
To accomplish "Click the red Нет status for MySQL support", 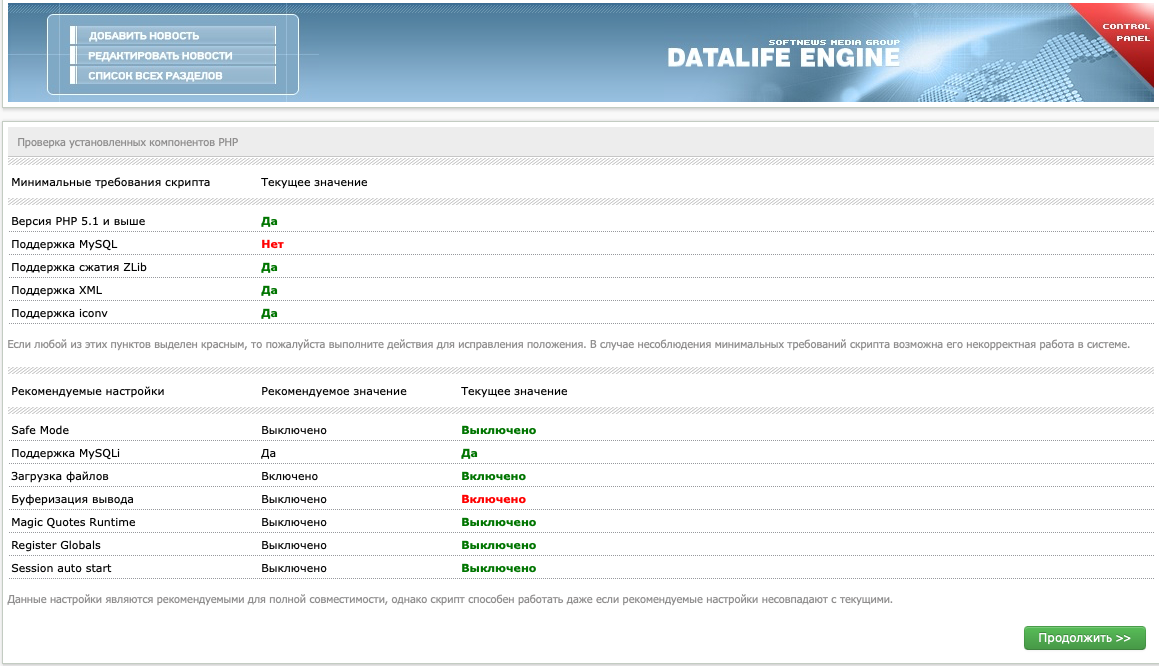I will (271, 244).
